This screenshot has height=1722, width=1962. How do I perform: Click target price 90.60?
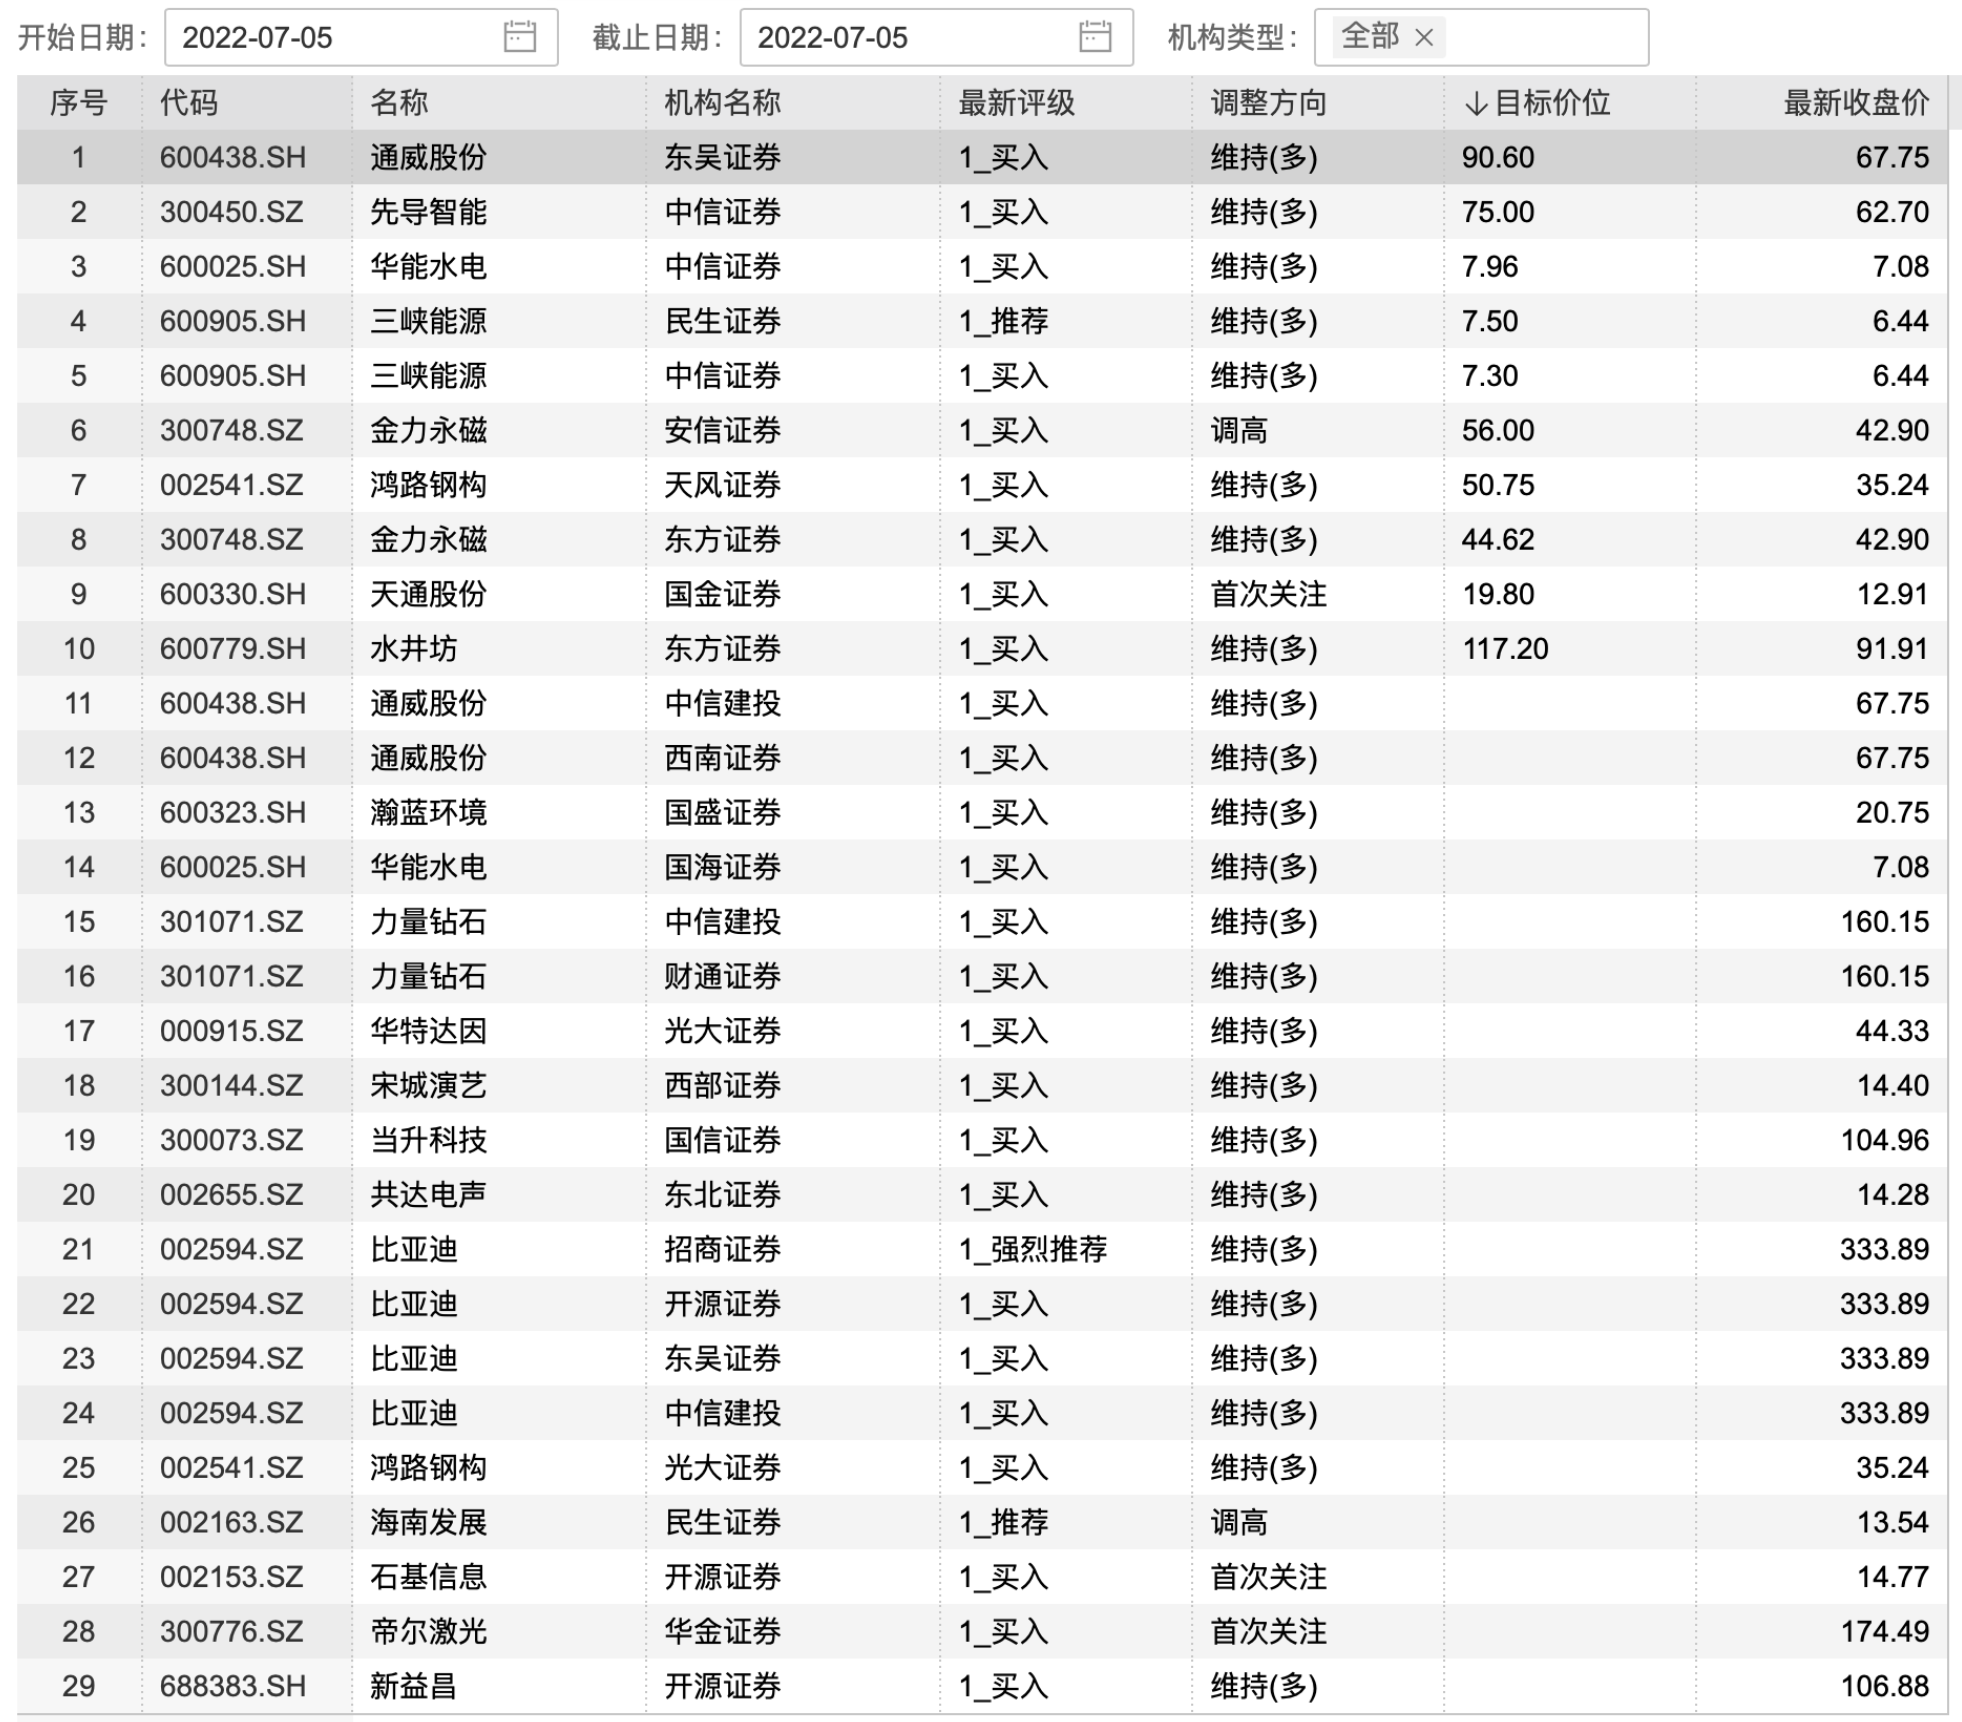[1498, 157]
